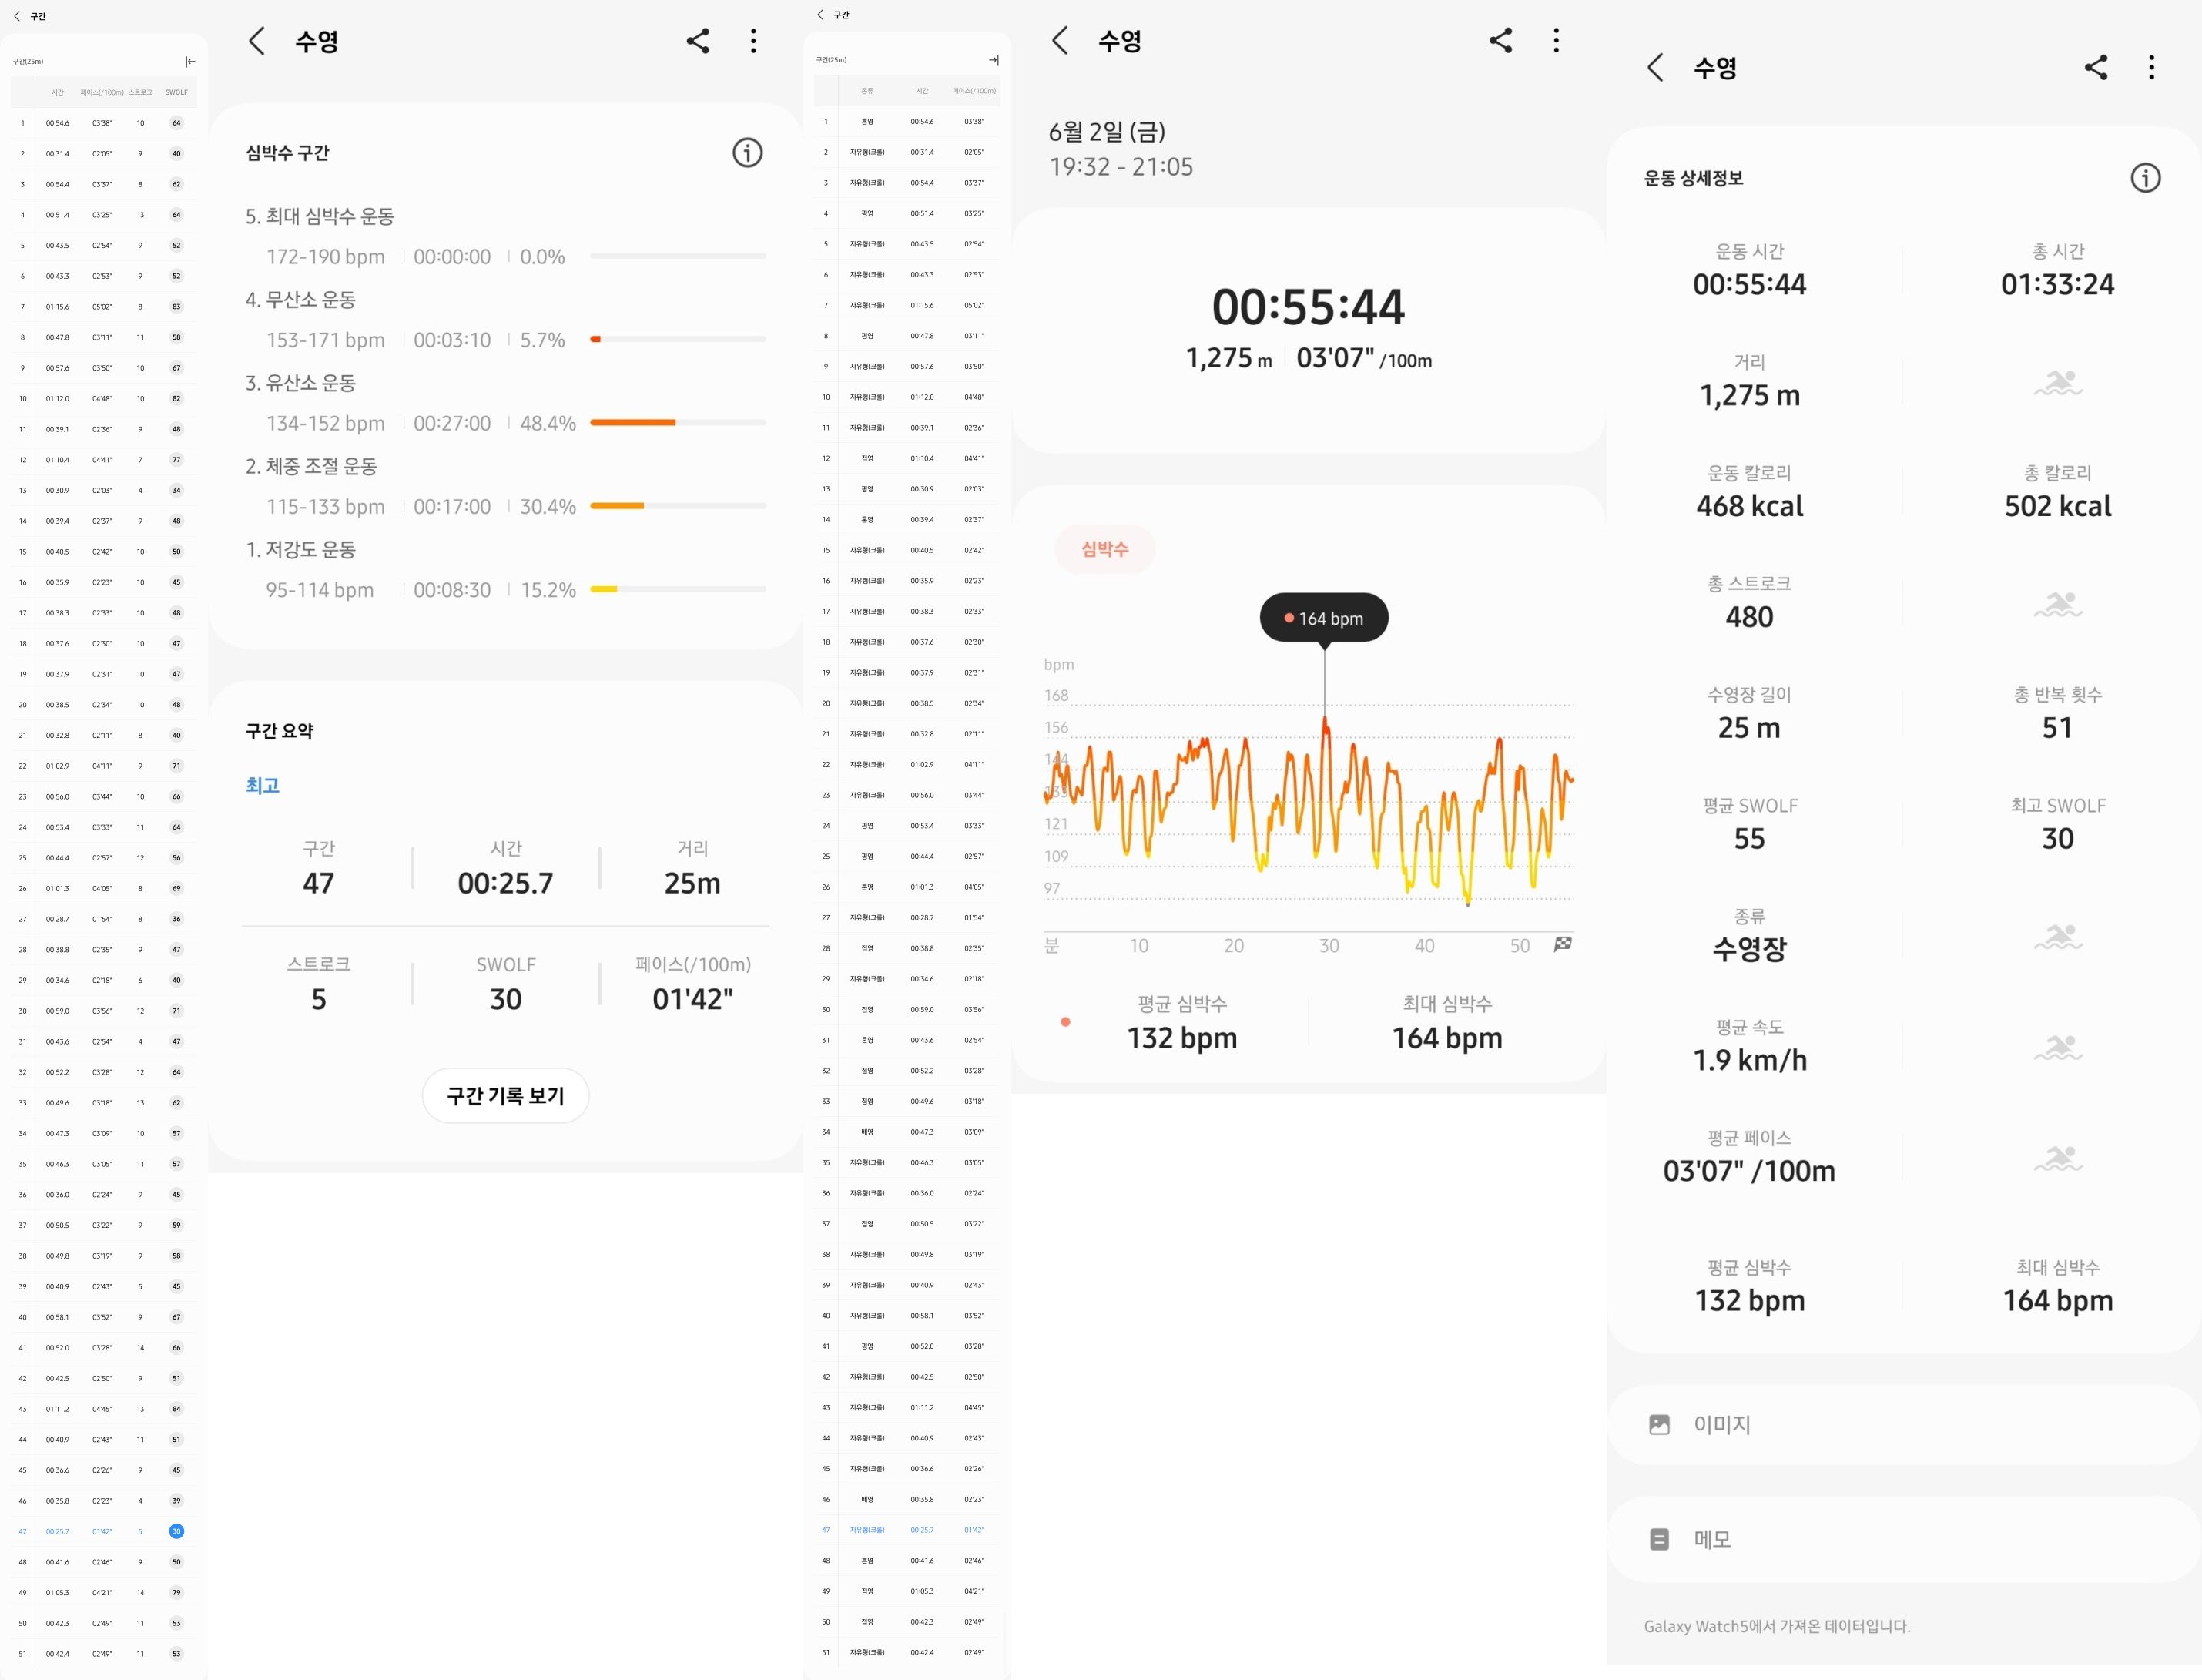Open the info icon beside 운동 상세정보

[x=2145, y=178]
